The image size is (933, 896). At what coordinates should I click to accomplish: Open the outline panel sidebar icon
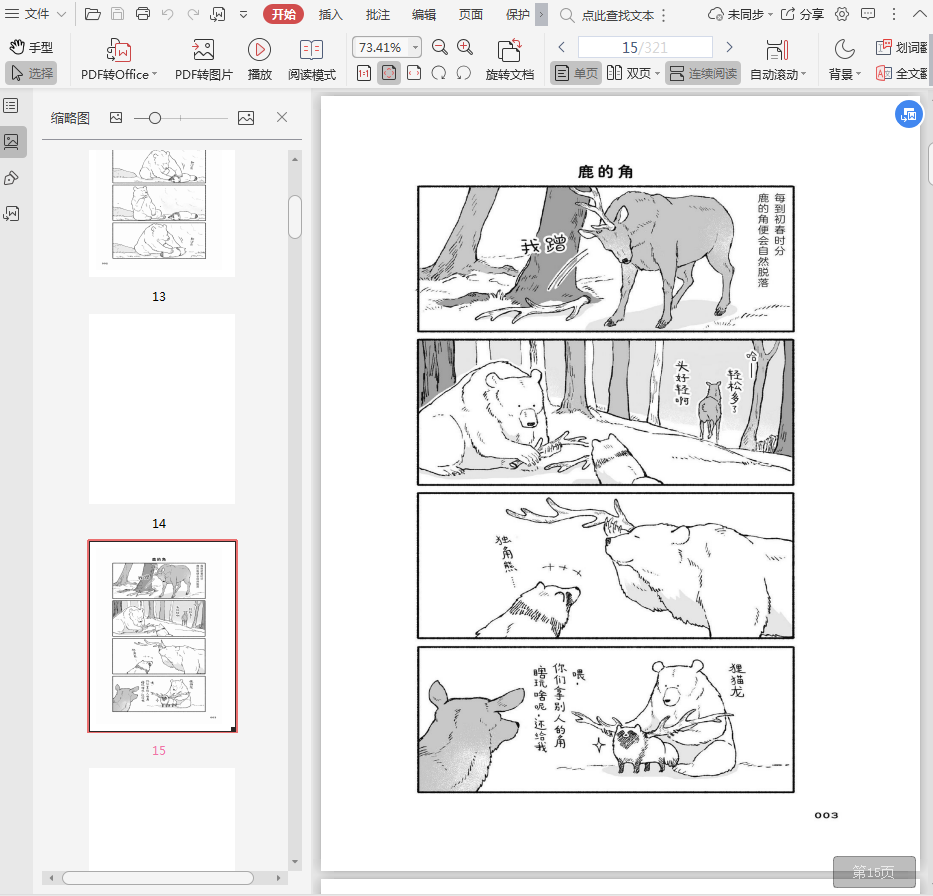11,106
